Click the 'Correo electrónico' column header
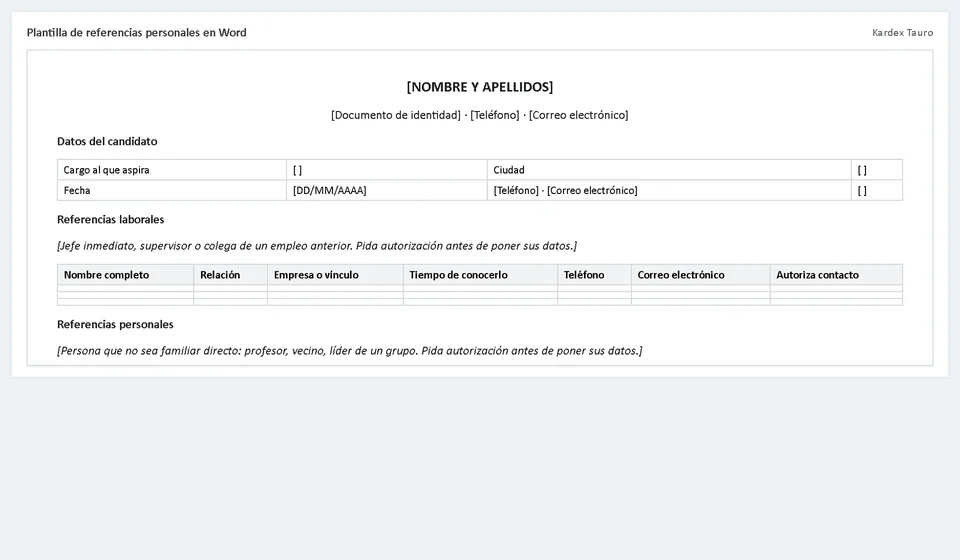 [700, 275]
